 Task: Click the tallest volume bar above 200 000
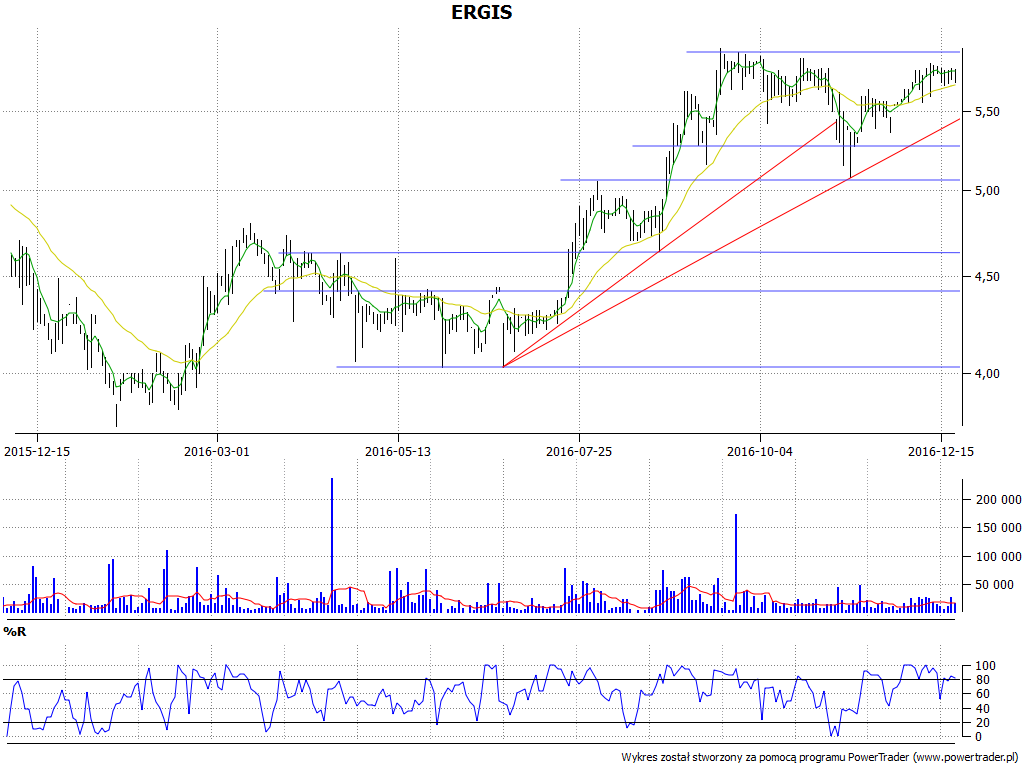point(332,545)
